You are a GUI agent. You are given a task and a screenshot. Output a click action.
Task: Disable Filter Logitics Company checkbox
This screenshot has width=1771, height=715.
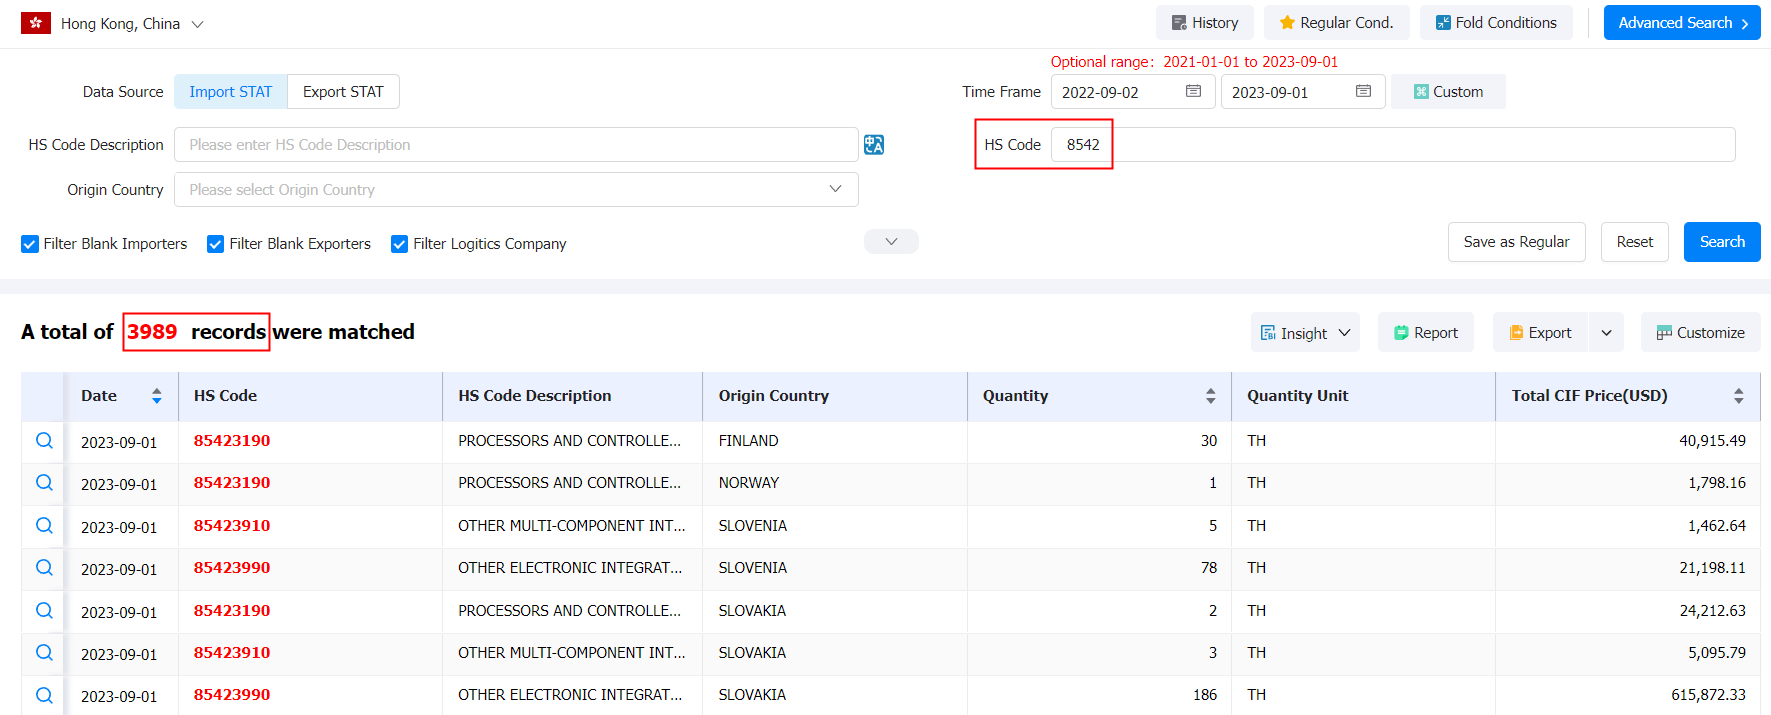pyautogui.click(x=399, y=244)
